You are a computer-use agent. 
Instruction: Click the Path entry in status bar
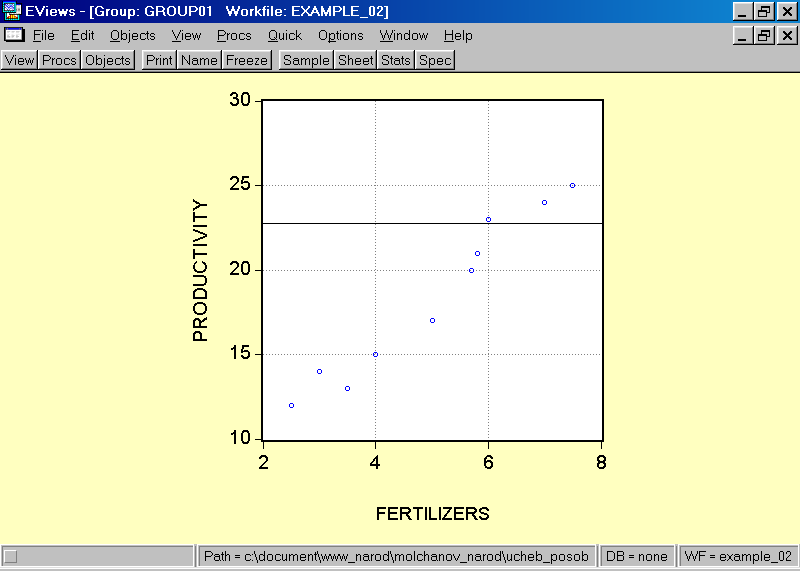[396, 556]
